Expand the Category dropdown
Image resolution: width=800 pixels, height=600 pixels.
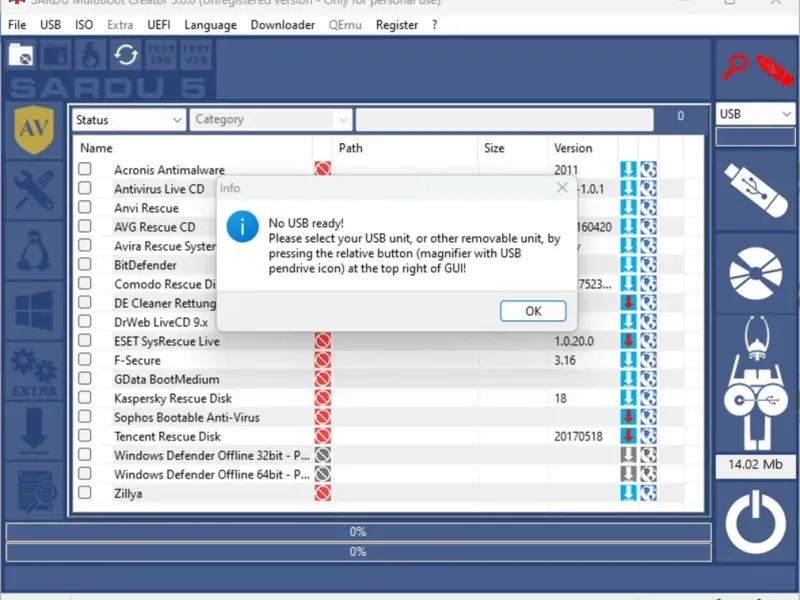pyautogui.click(x=270, y=120)
